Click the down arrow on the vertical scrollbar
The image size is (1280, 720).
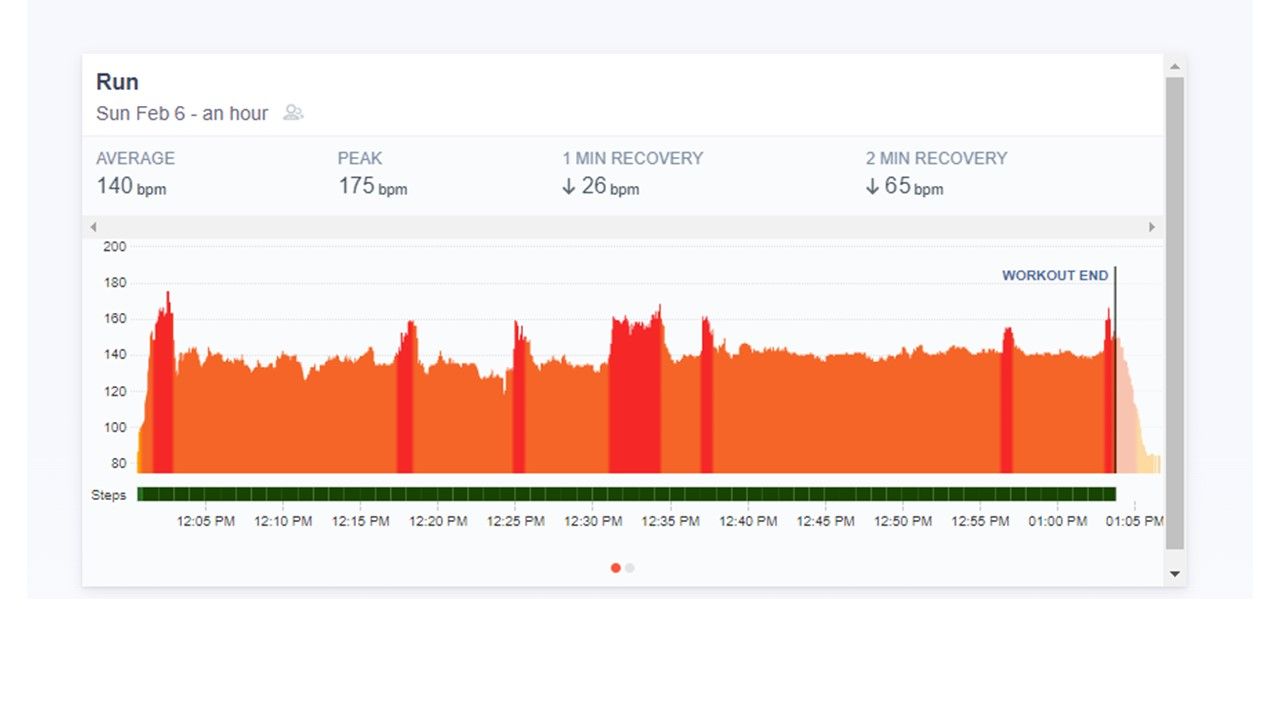tap(1175, 574)
